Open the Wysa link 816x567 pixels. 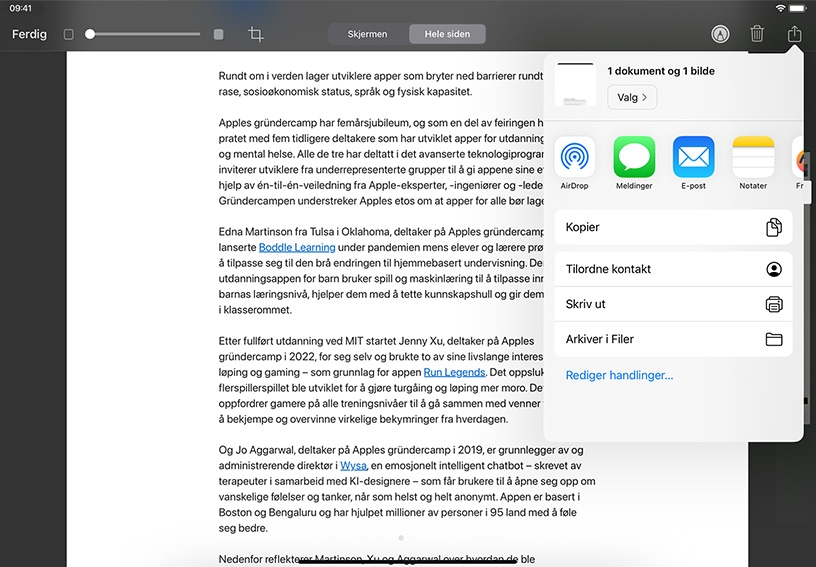(x=353, y=466)
